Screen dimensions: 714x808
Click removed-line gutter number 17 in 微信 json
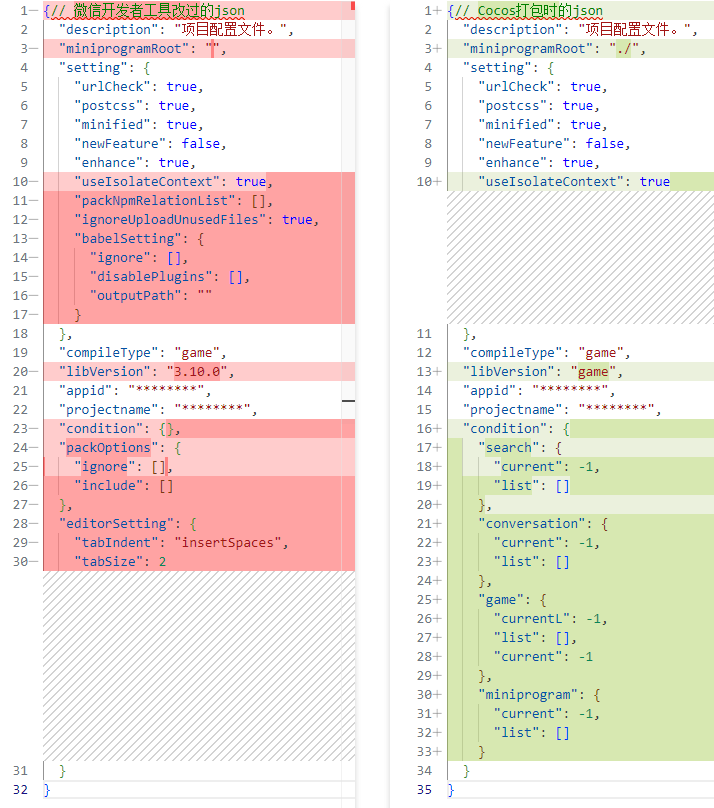click(x=20, y=314)
